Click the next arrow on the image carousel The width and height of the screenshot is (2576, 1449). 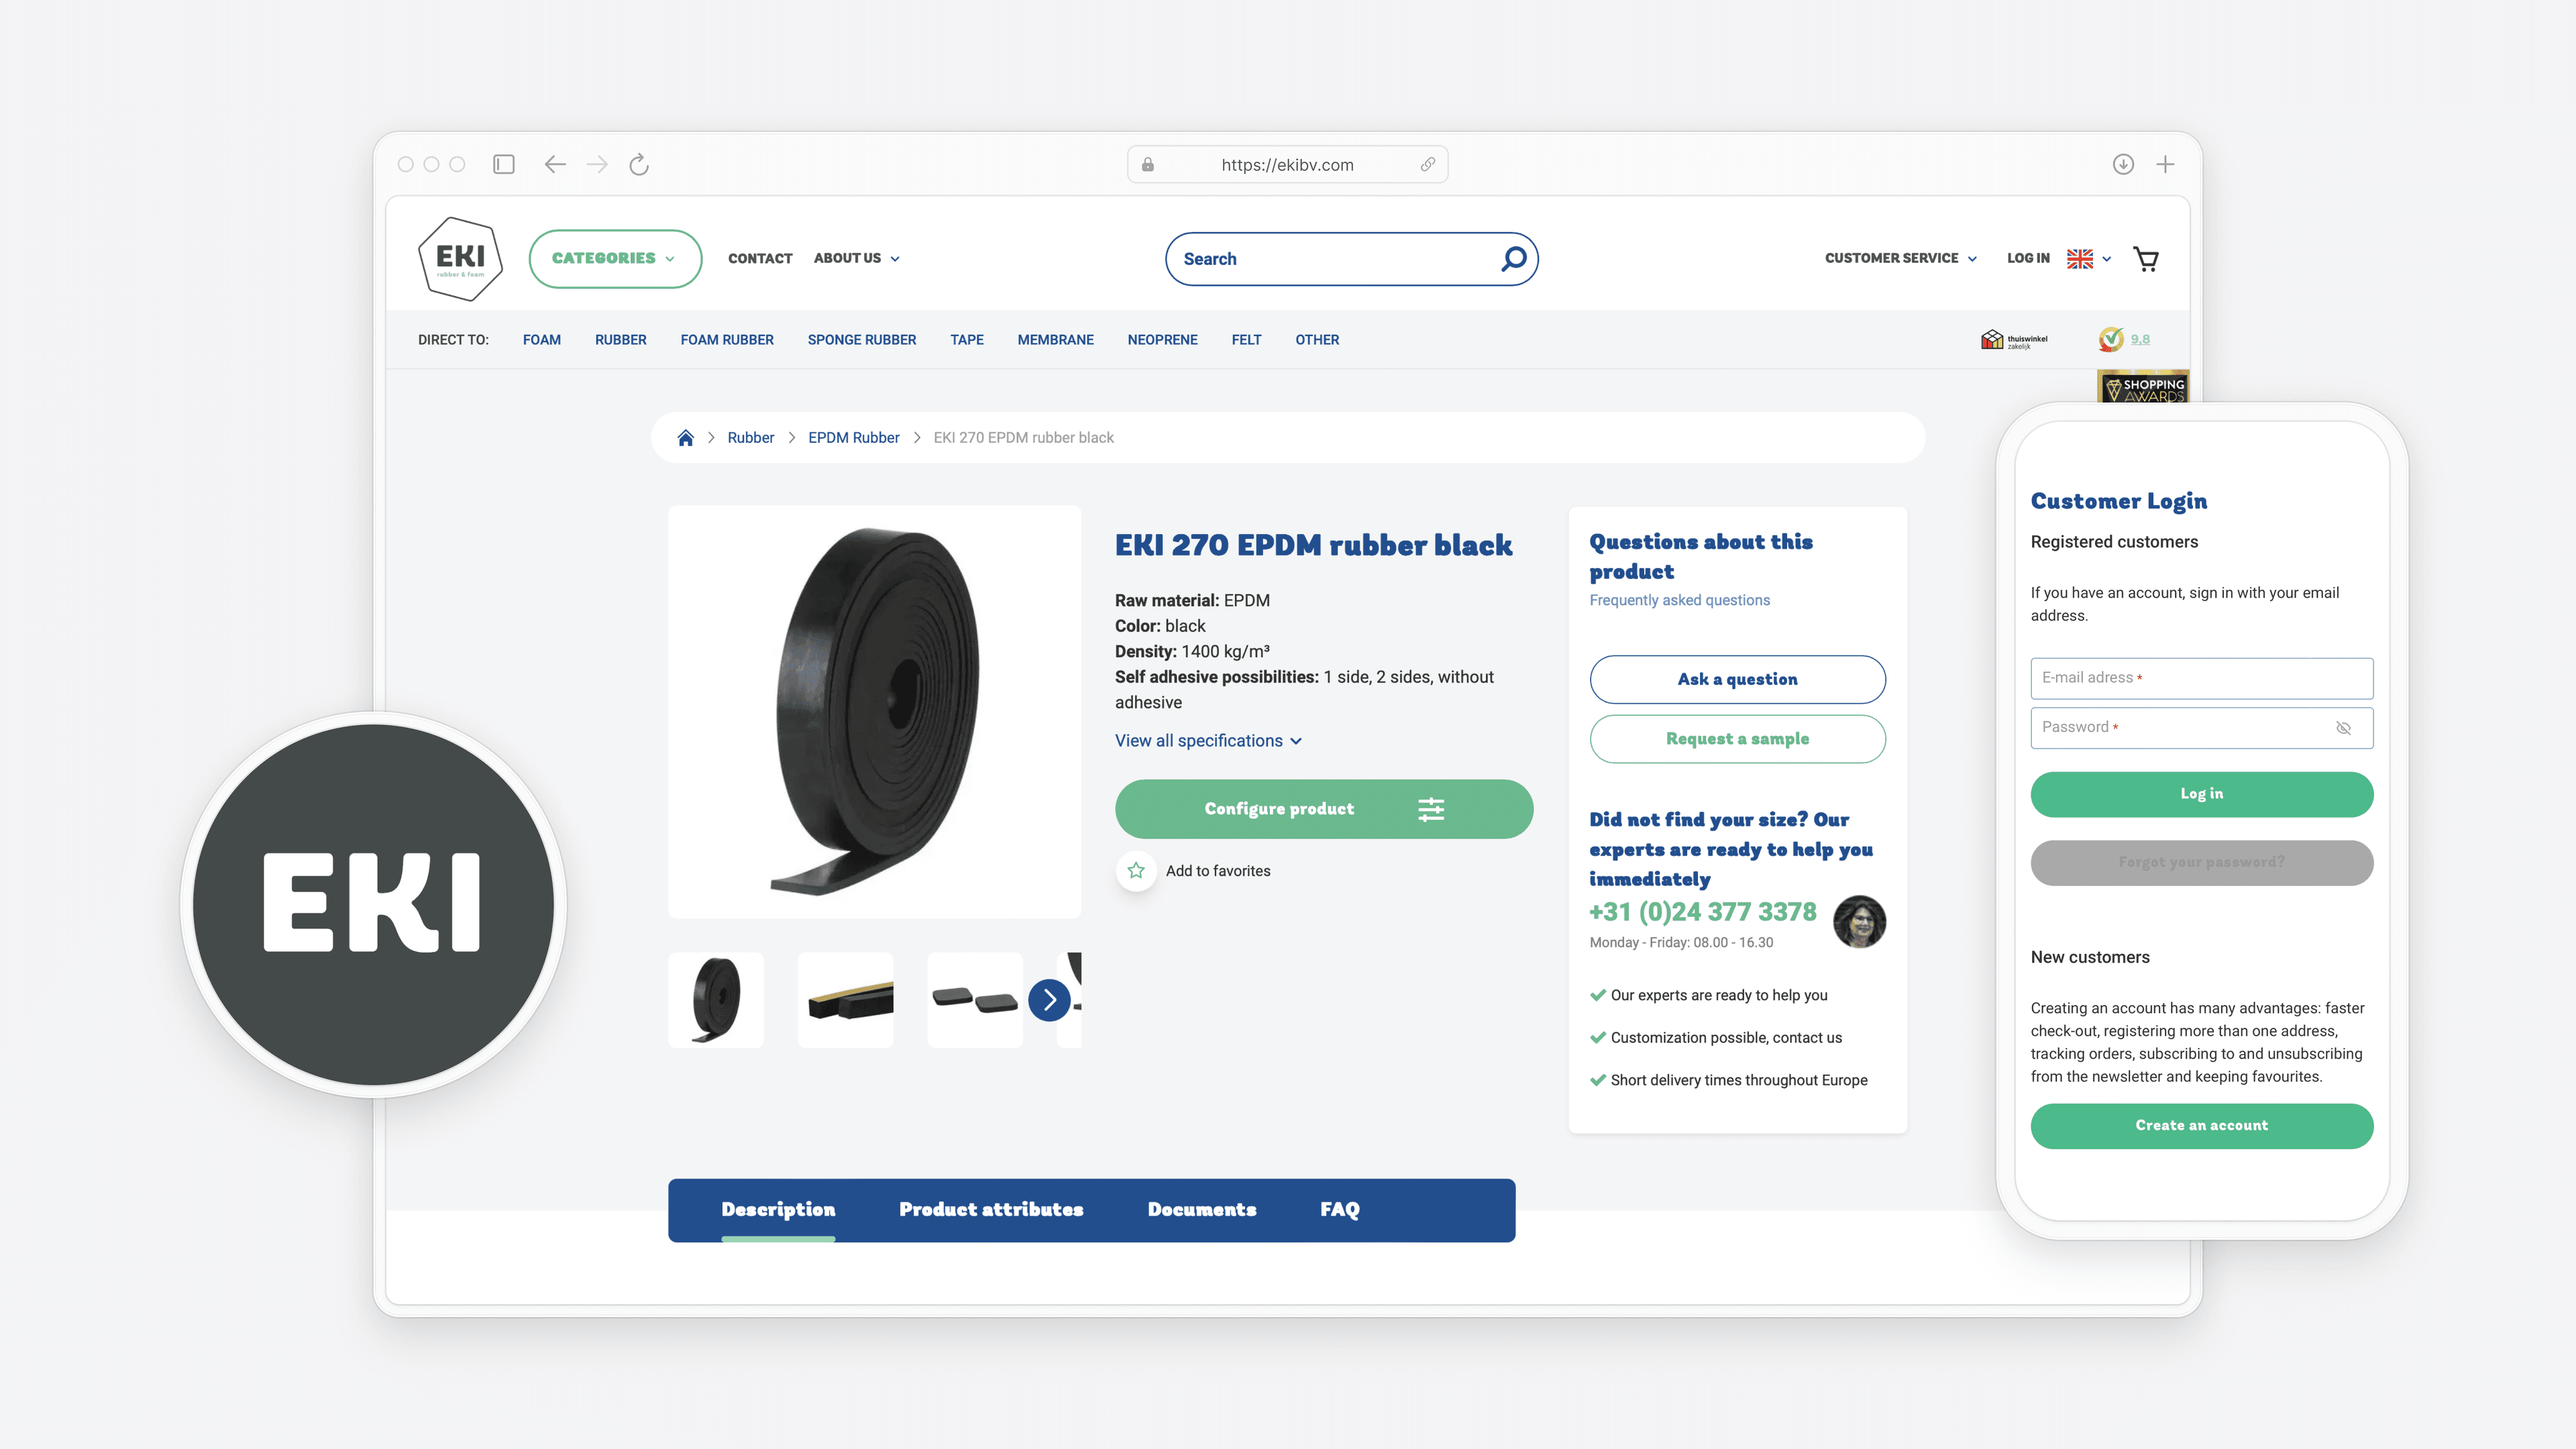[1049, 999]
